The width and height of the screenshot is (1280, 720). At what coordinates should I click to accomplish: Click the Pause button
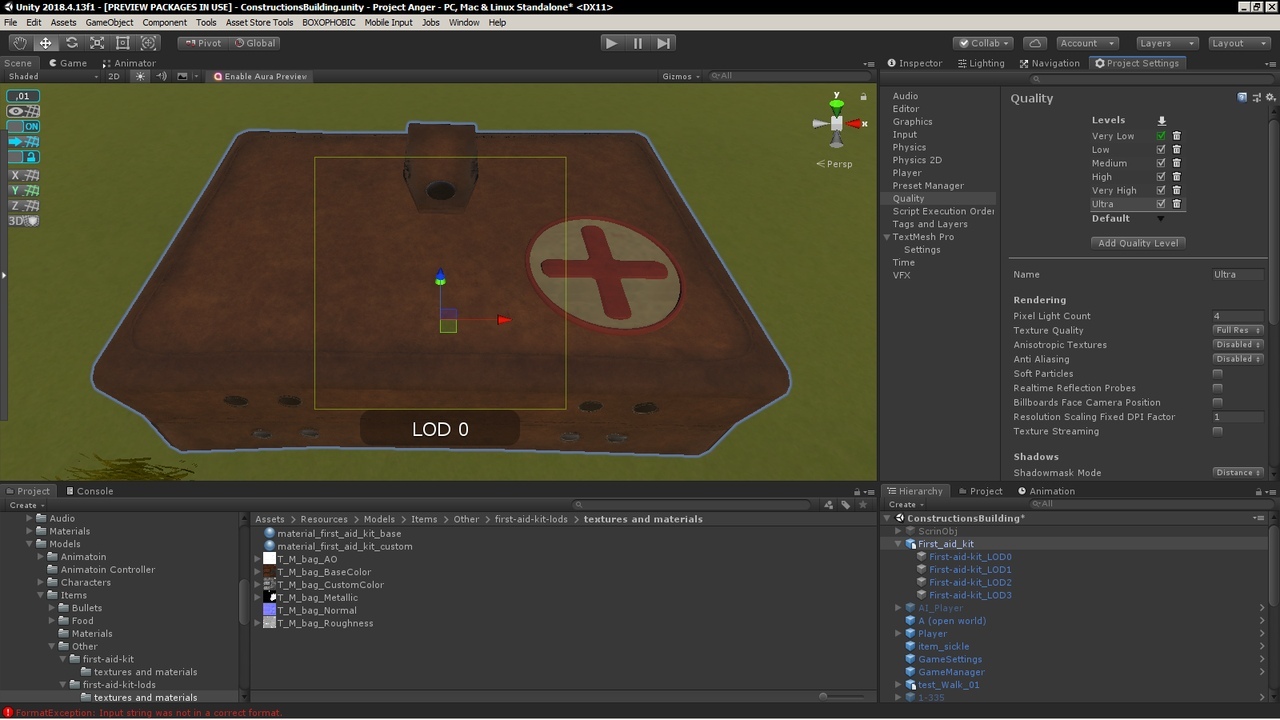pos(637,43)
